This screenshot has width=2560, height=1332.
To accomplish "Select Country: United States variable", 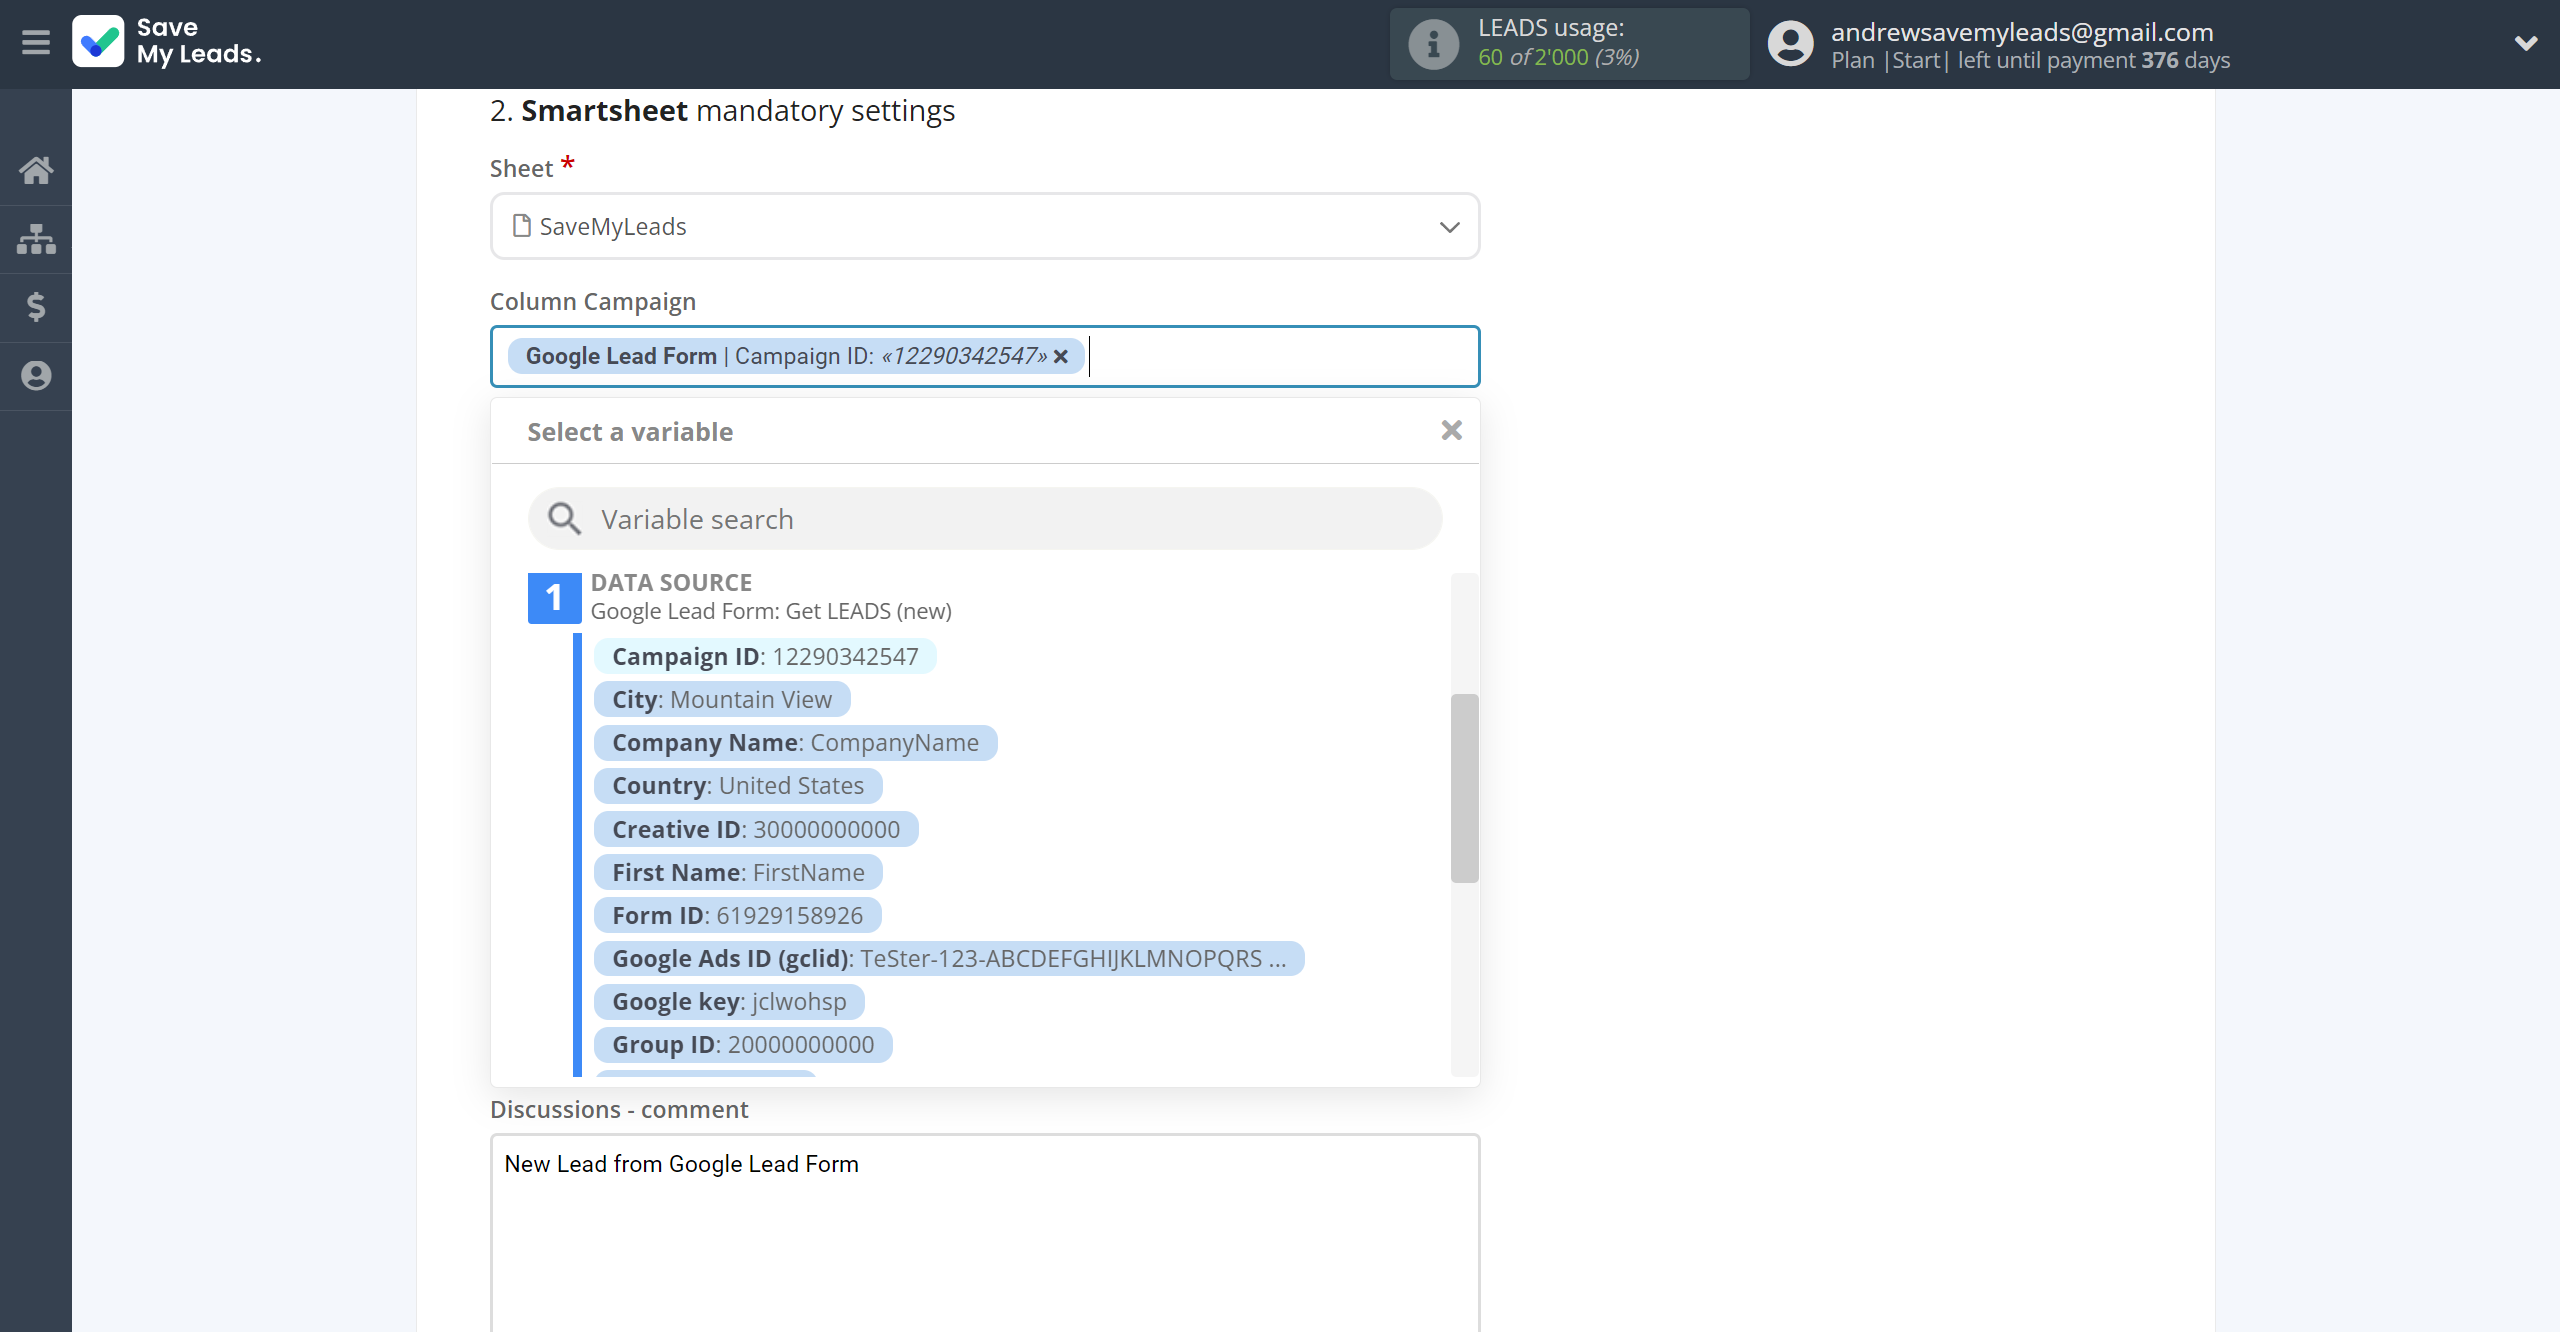I will (x=738, y=786).
